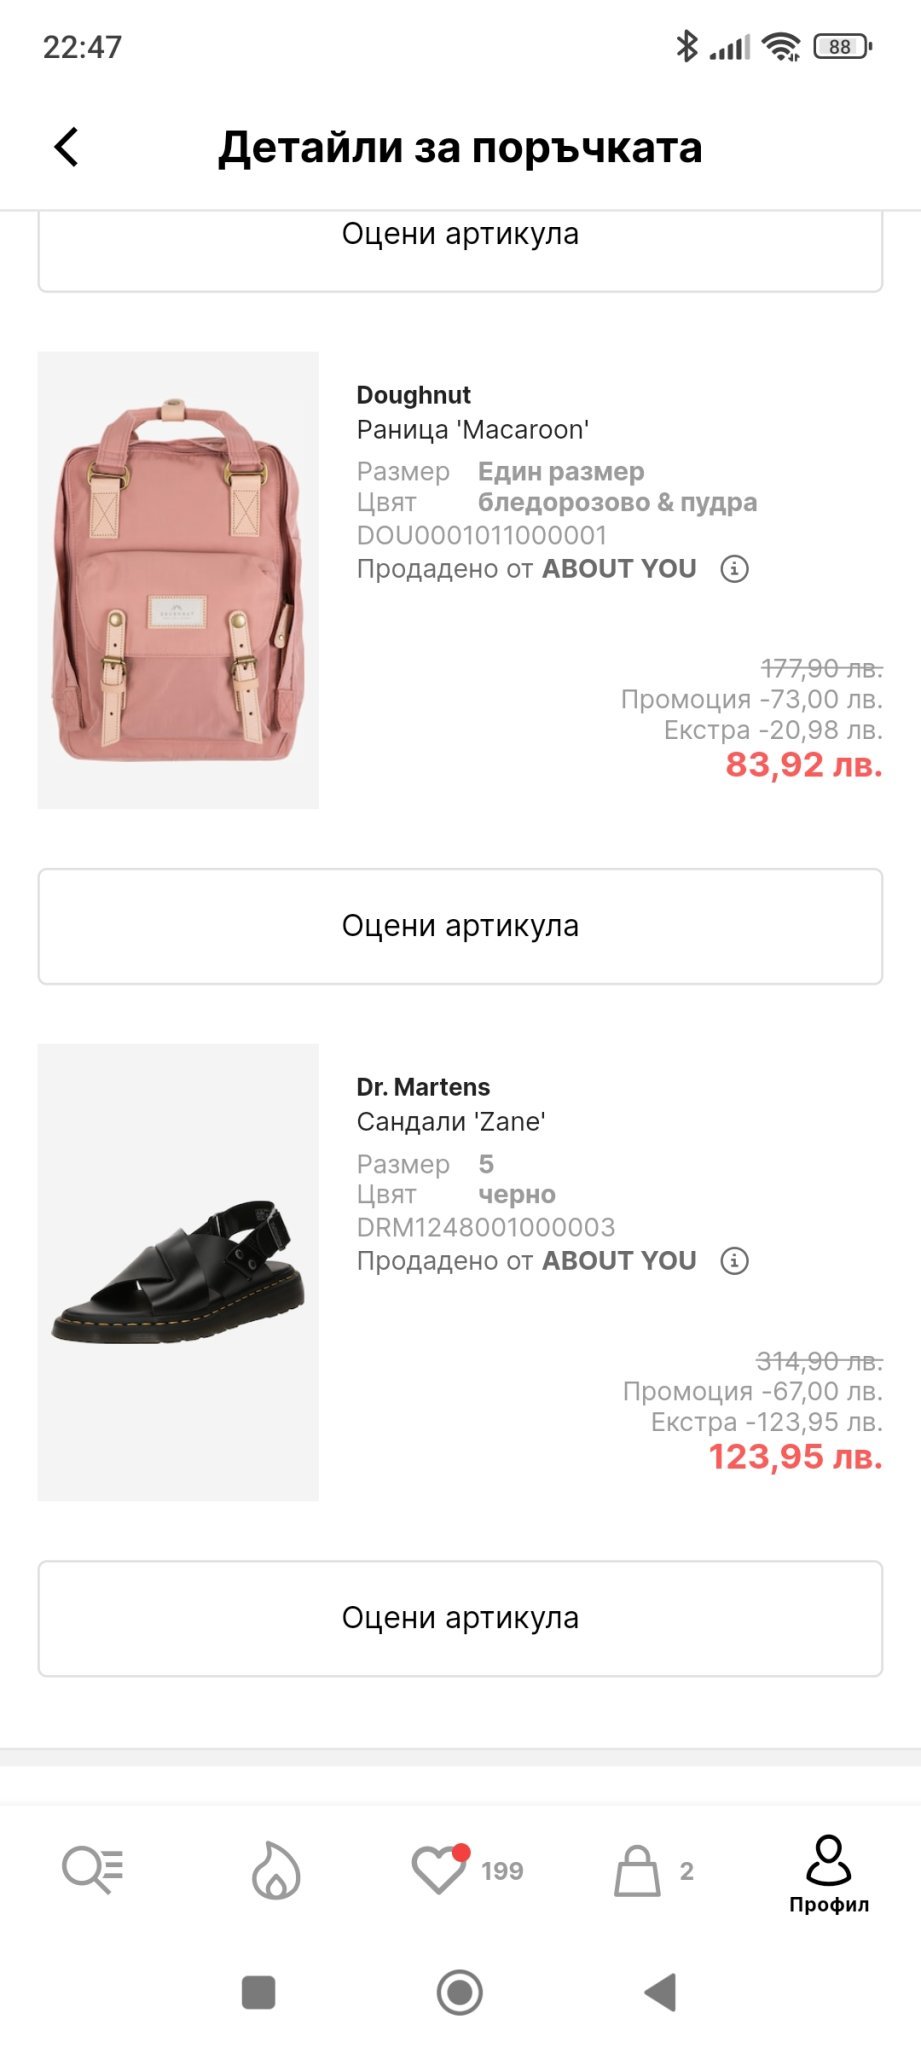Open the Сандали 'Zane' product title
This screenshot has height=2048, width=921.
point(450,1122)
